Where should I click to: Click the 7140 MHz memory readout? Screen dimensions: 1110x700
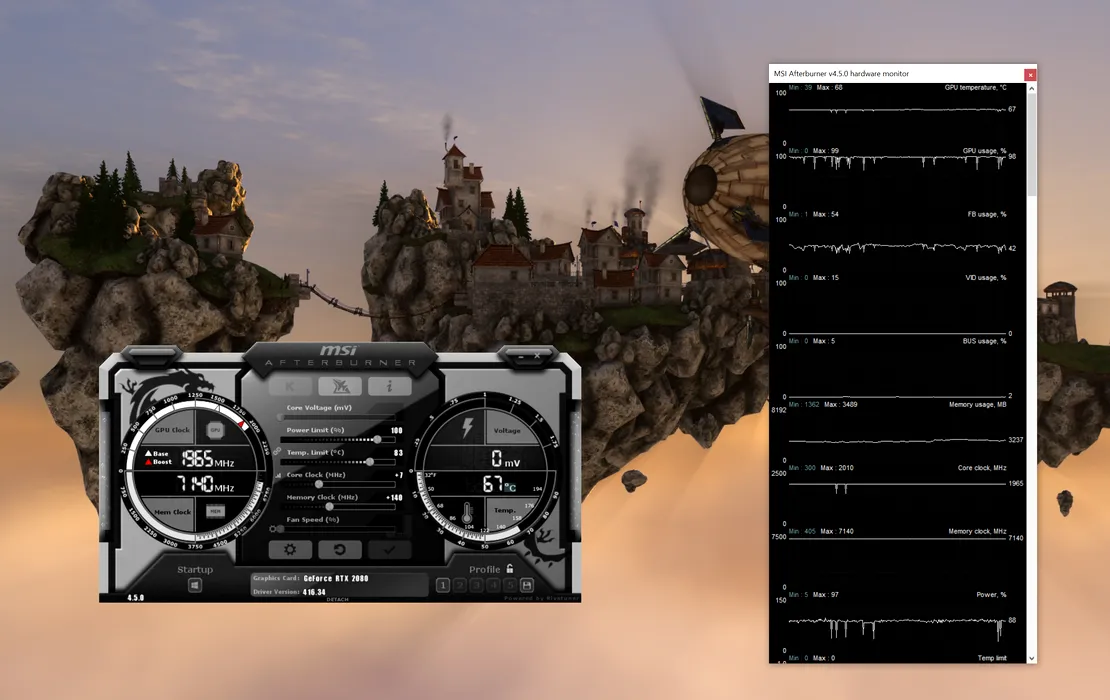click(205, 485)
